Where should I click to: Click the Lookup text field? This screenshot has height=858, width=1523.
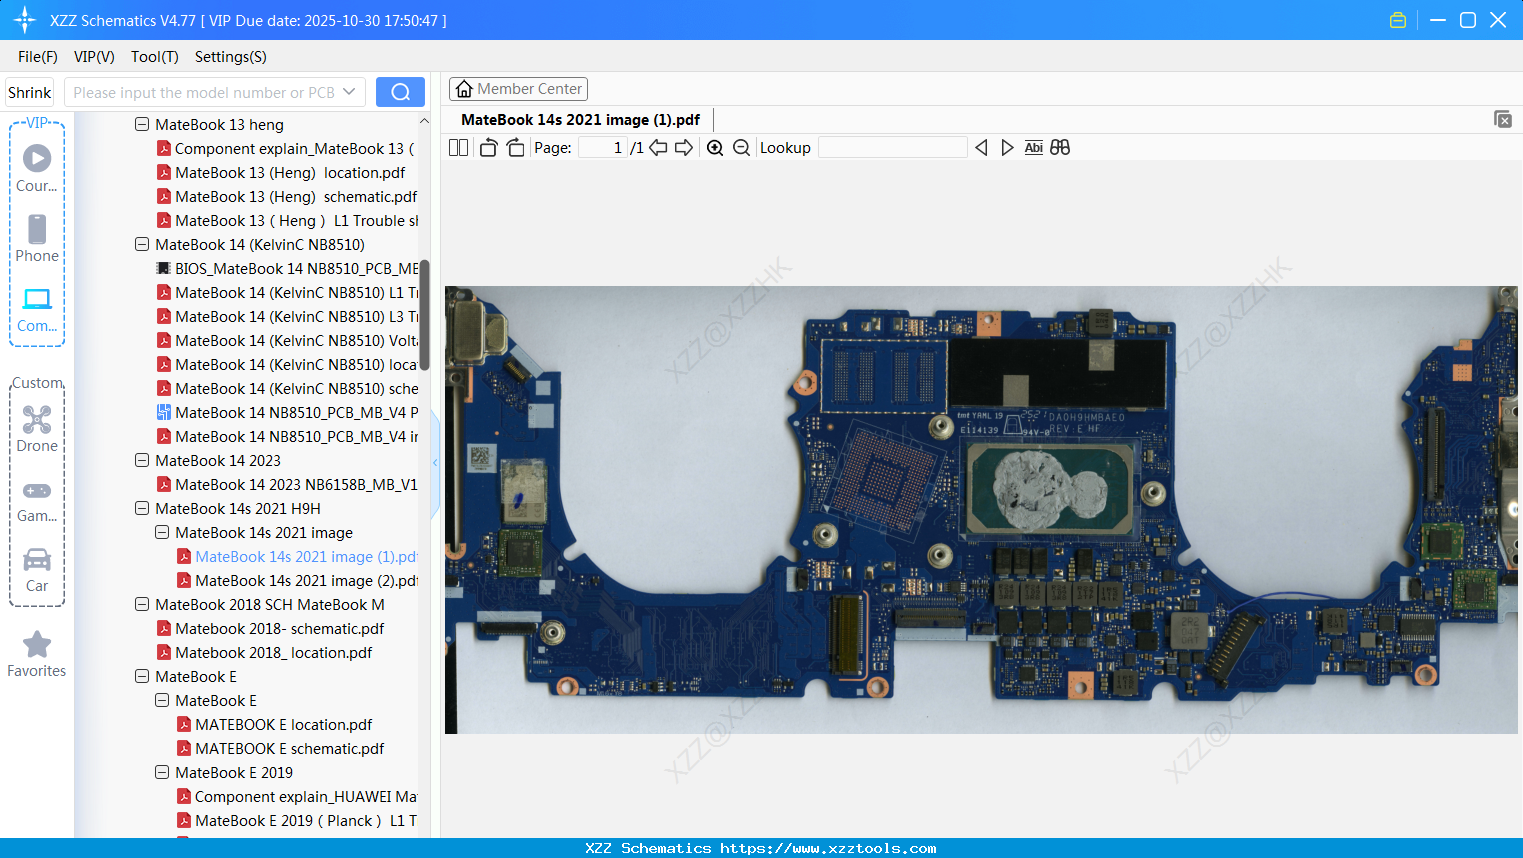click(x=892, y=148)
